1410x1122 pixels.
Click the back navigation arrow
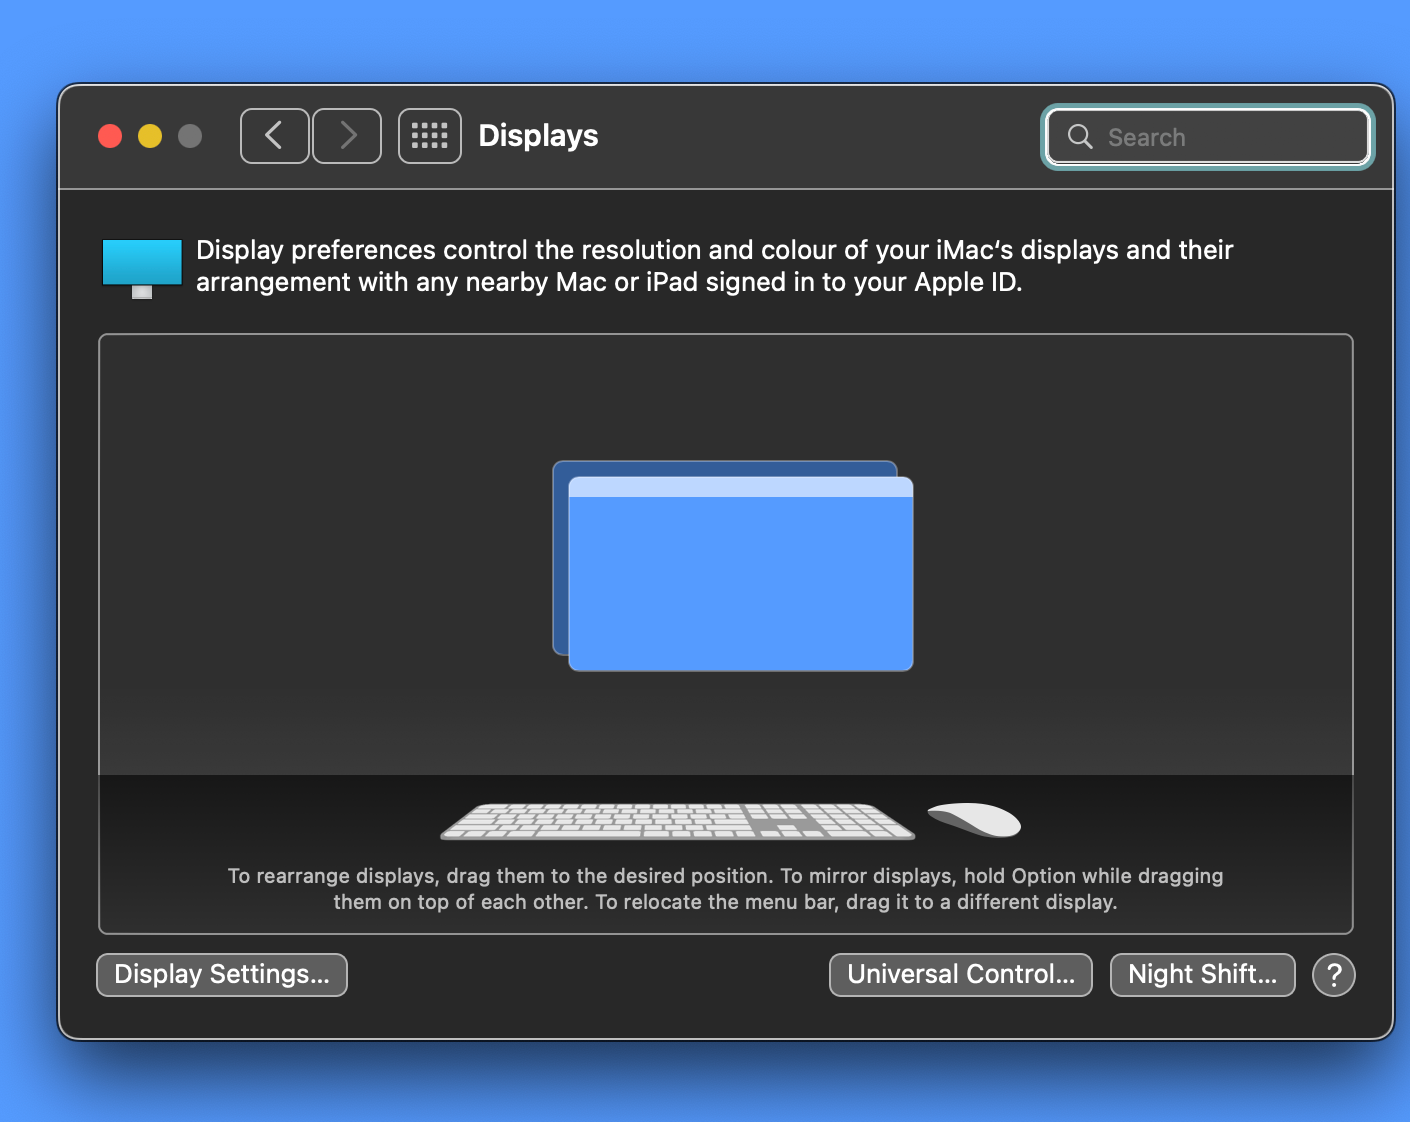pyautogui.click(x=274, y=136)
